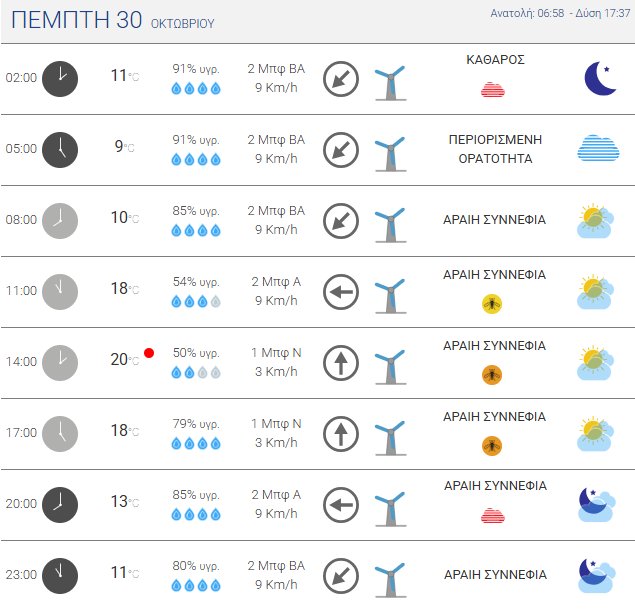The width and height of the screenshot is (635, 611).
Task: Click the northeast wind arrow at 08:00
Action: (341, 220)
